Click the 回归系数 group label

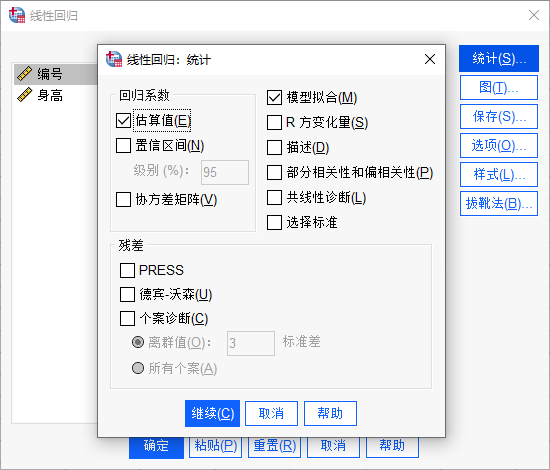144,95
